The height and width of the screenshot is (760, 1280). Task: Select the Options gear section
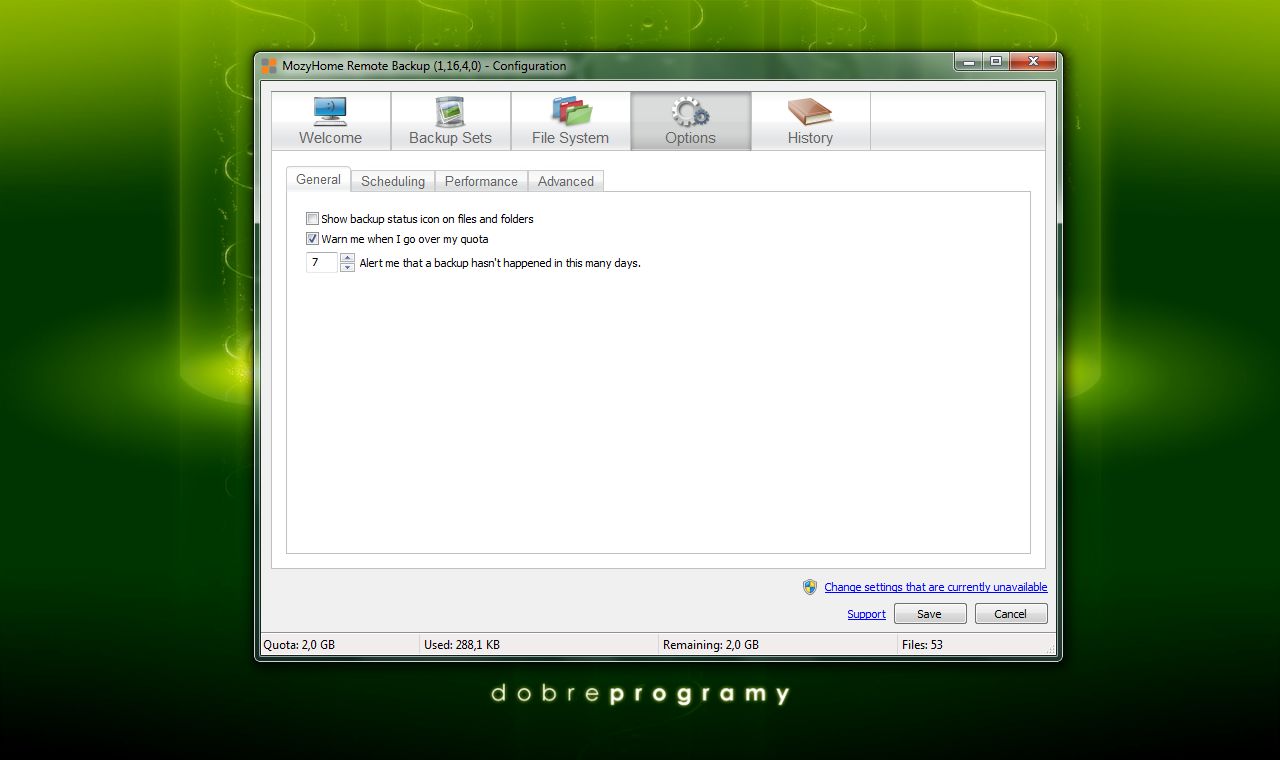(x=691, y=121)
